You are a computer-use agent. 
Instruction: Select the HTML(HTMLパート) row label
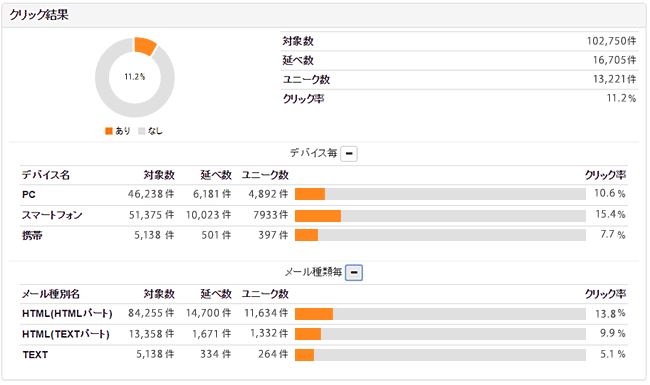(67, 314)
